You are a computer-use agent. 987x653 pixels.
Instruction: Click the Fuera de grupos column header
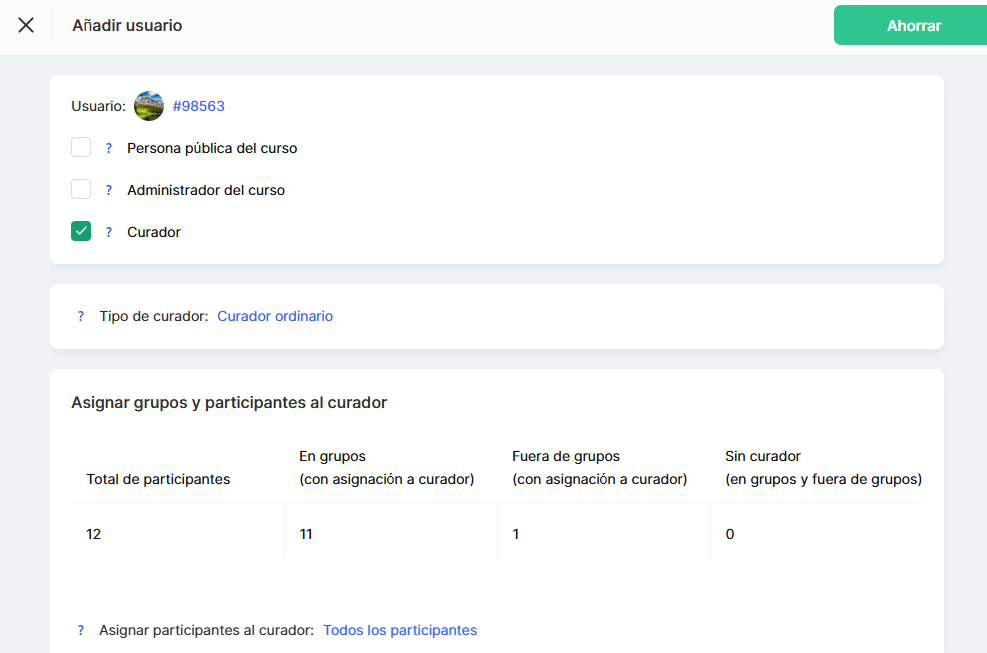click(x=599, y=468)
